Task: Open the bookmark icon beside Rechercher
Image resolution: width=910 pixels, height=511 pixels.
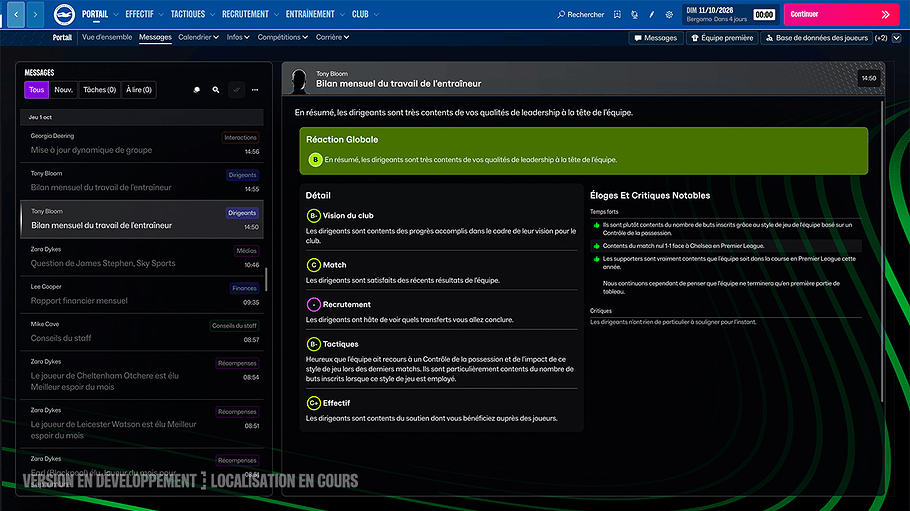Action: (618, 15)
